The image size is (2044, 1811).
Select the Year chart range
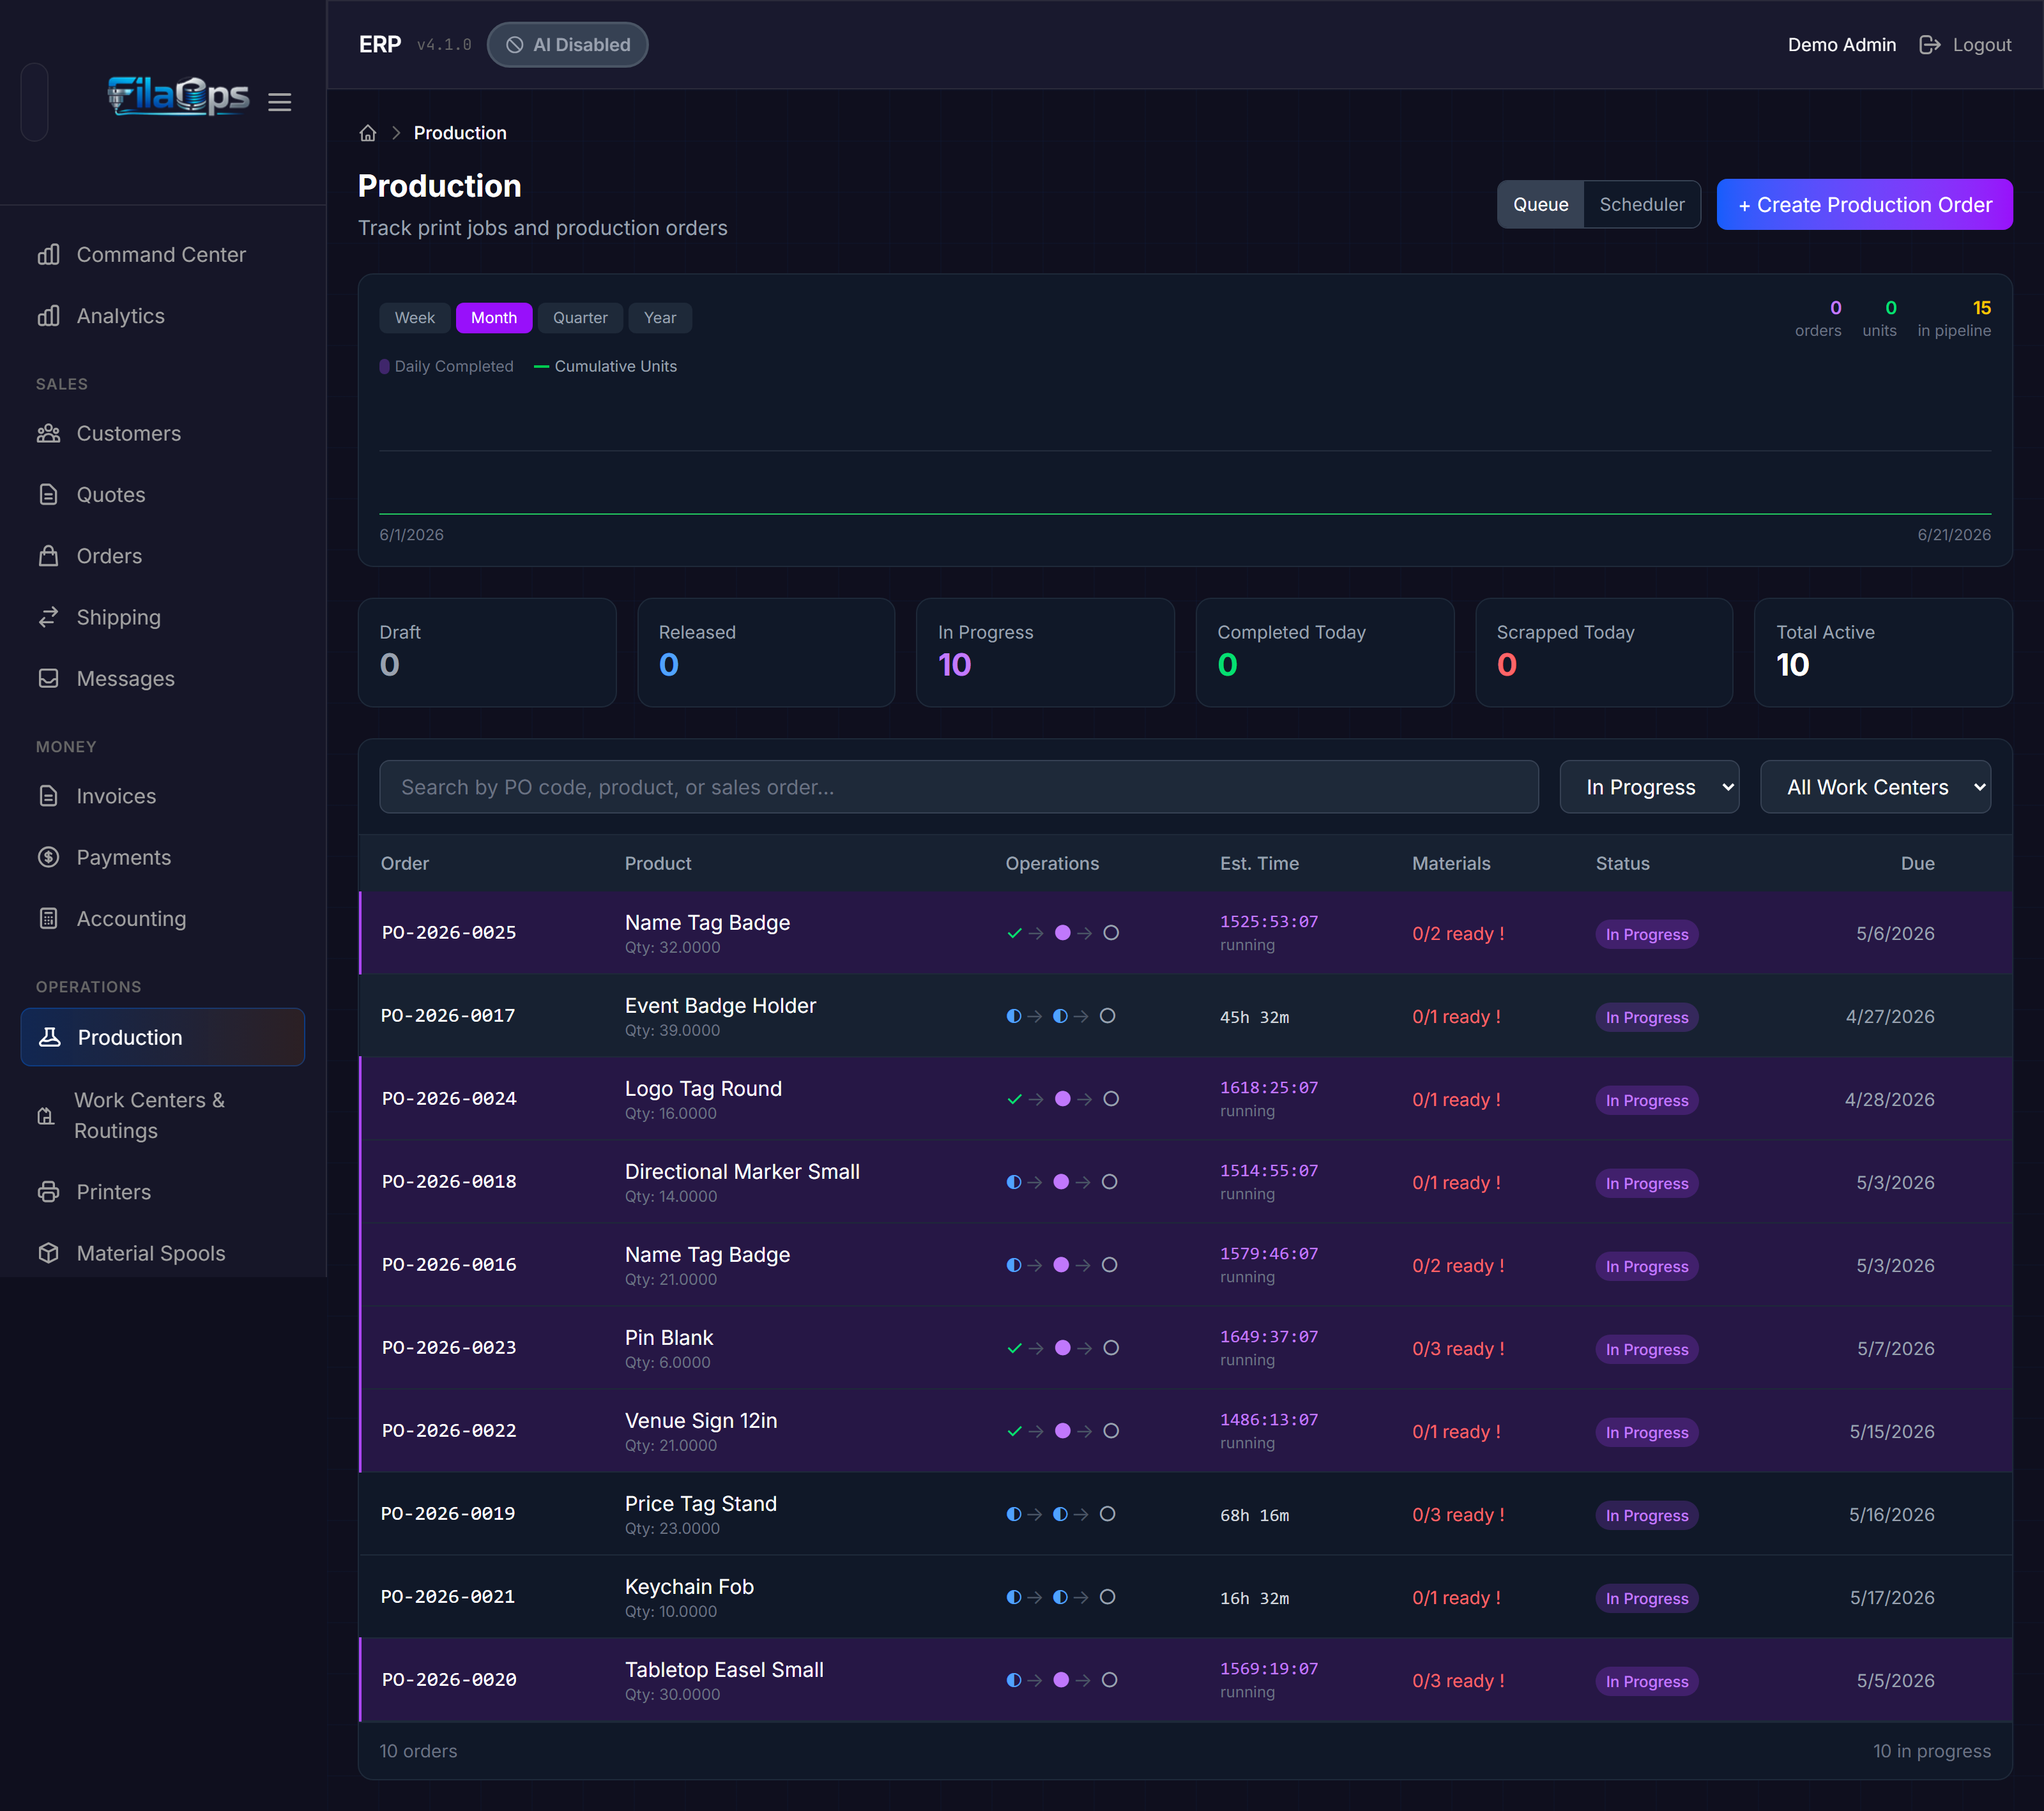pos(660,318)
